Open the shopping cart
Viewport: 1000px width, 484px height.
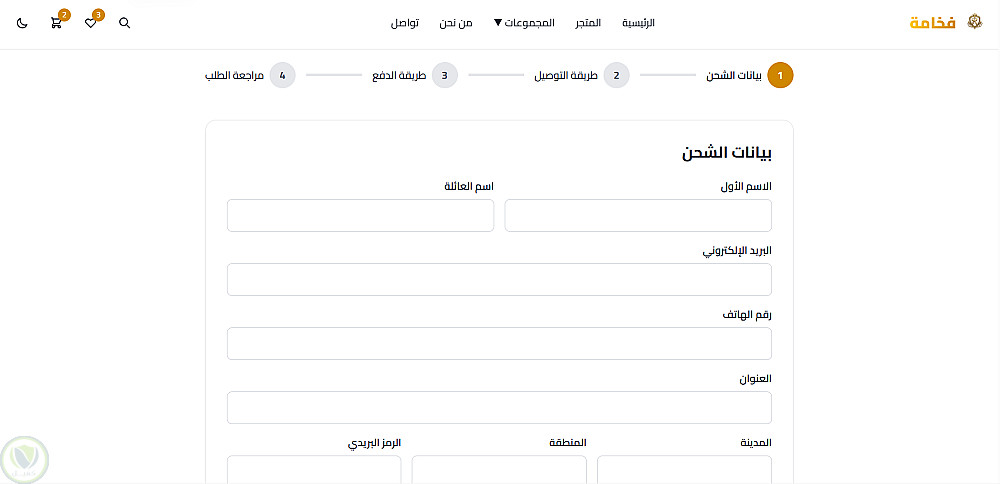tap(56, 23)
